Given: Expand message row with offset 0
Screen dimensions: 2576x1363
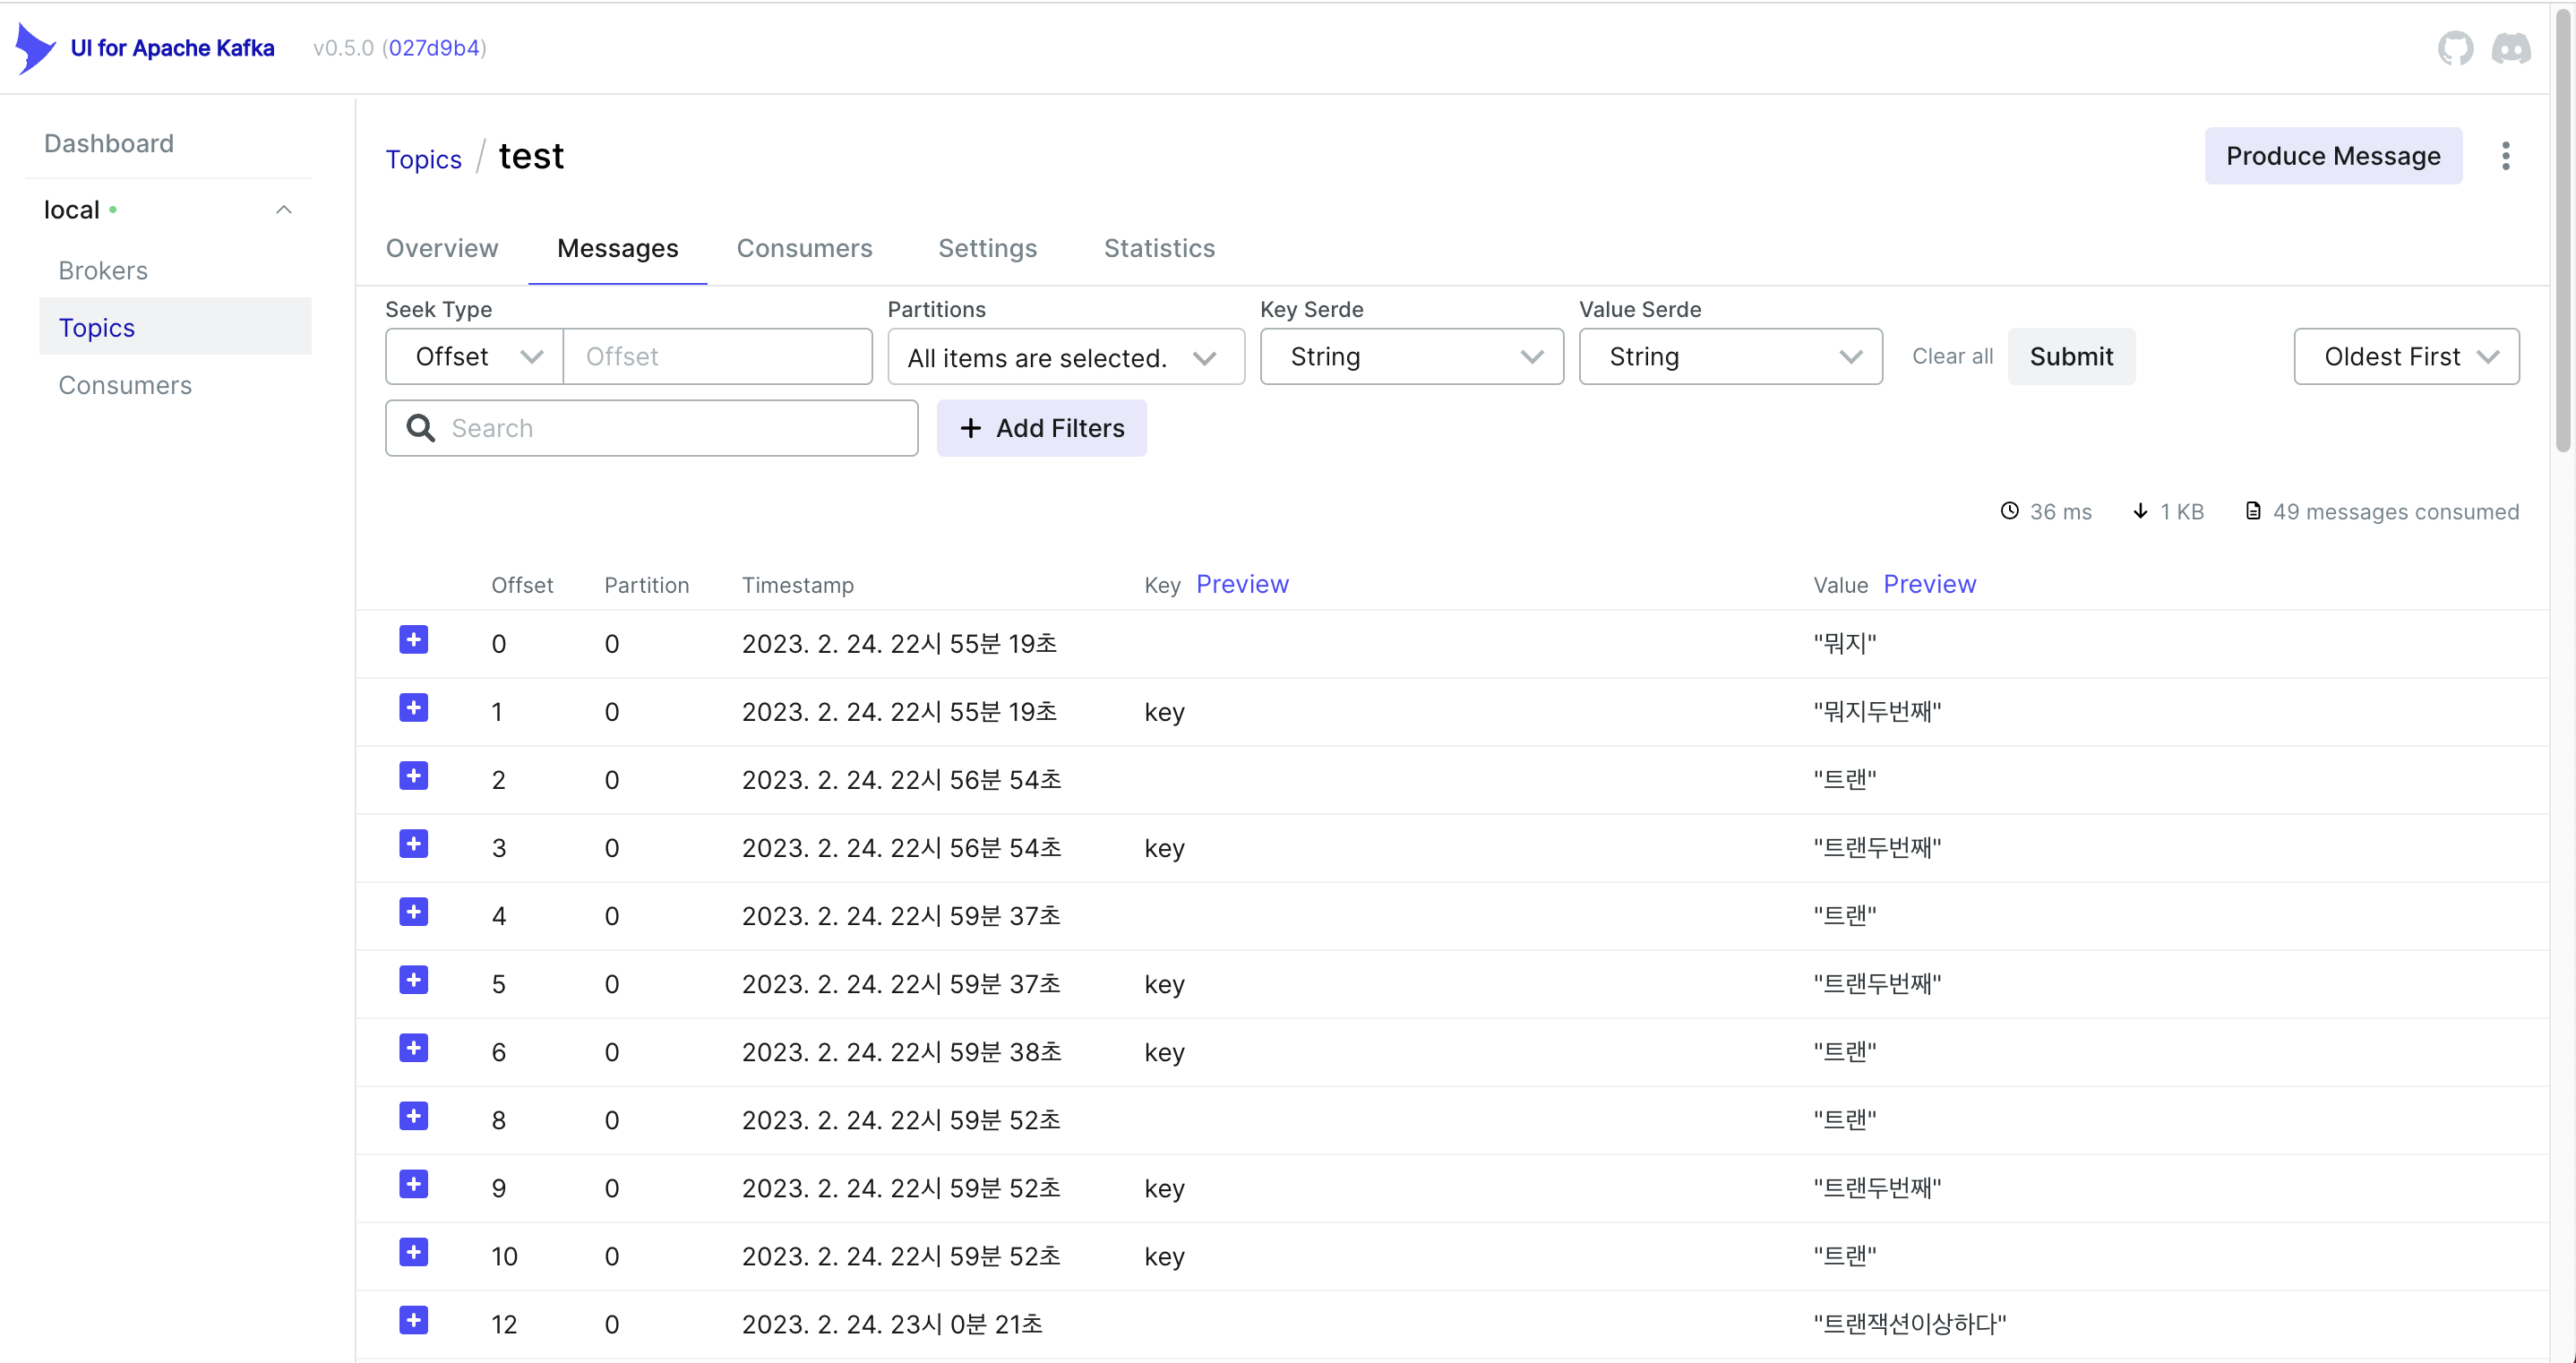Looking at the screenshot, I should coord(413,640).
